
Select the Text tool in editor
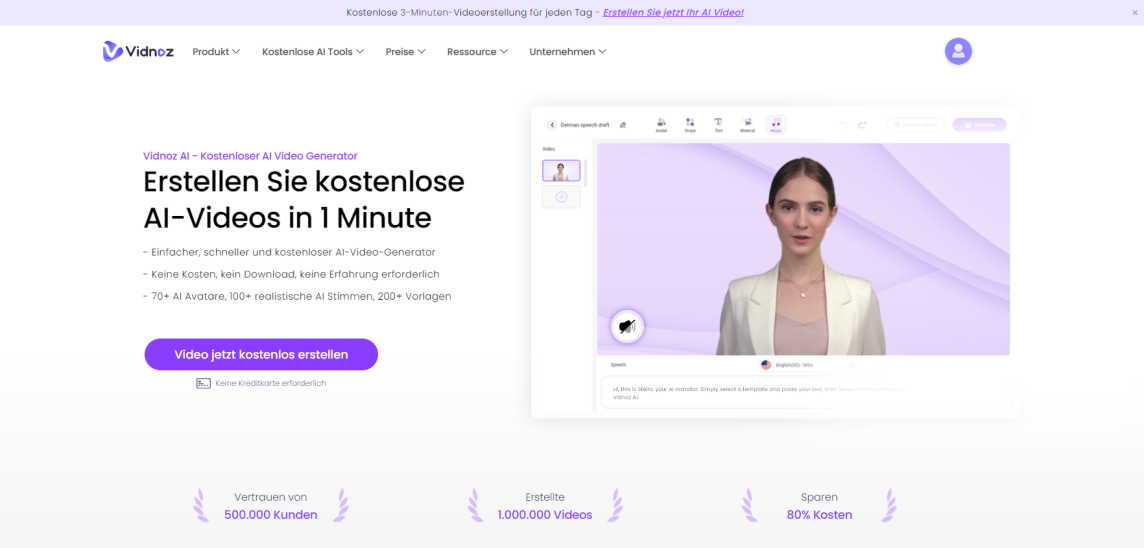pos(718,125)
